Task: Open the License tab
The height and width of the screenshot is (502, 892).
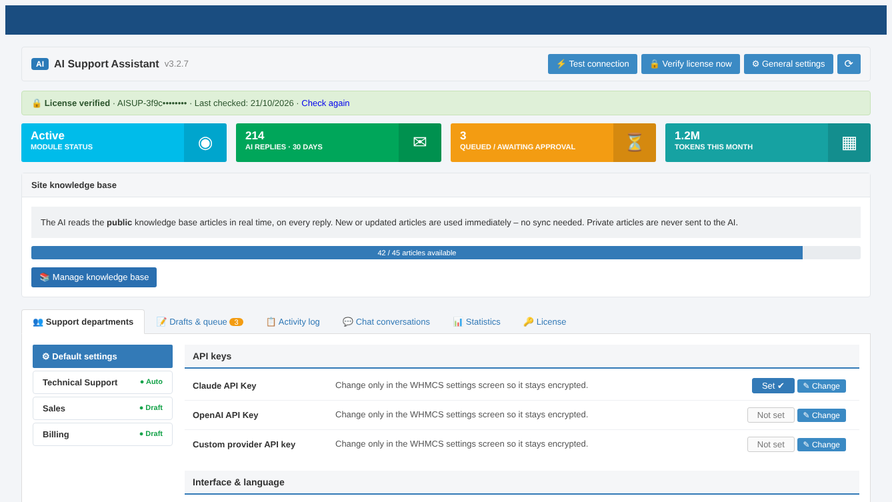Action: [544, 322]
